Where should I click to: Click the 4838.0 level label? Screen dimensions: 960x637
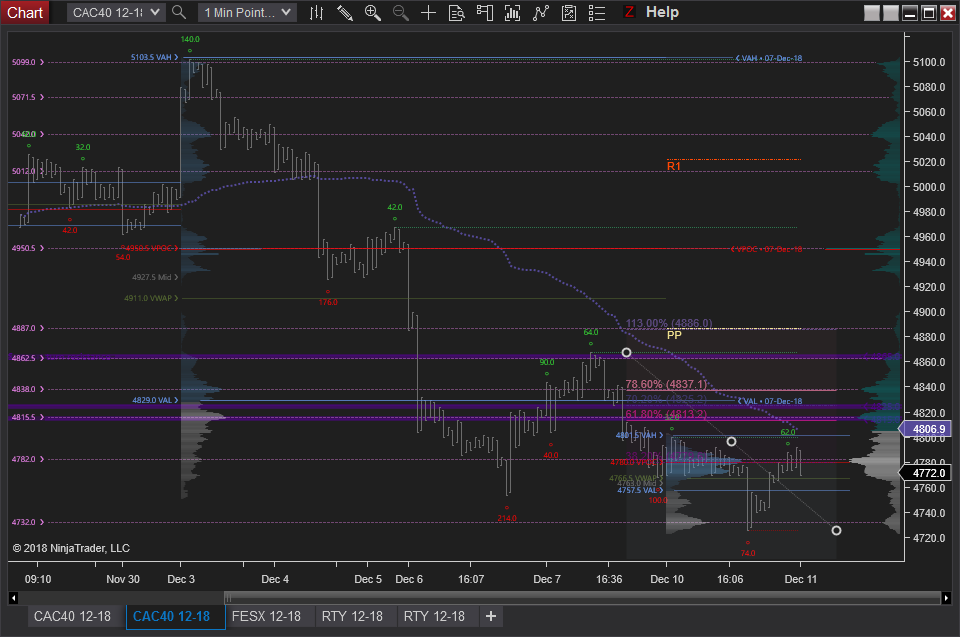[x=28, y=389]
